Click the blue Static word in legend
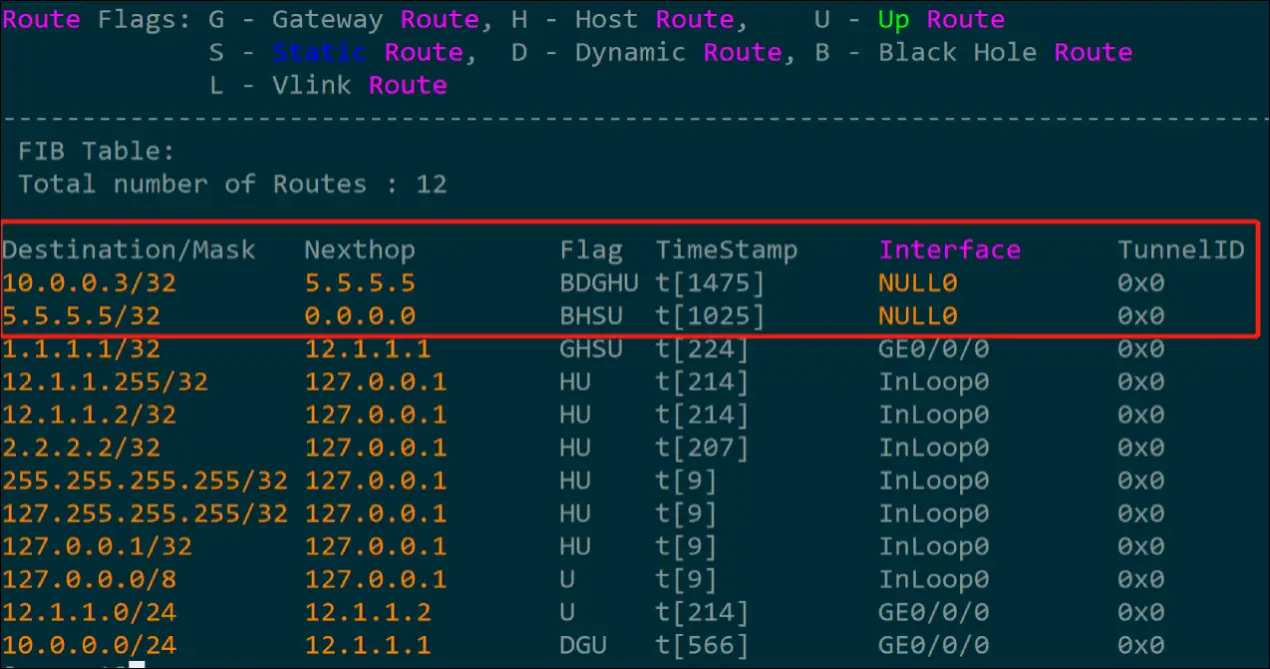Screen dimensions: 1270x669 point(319,52)
